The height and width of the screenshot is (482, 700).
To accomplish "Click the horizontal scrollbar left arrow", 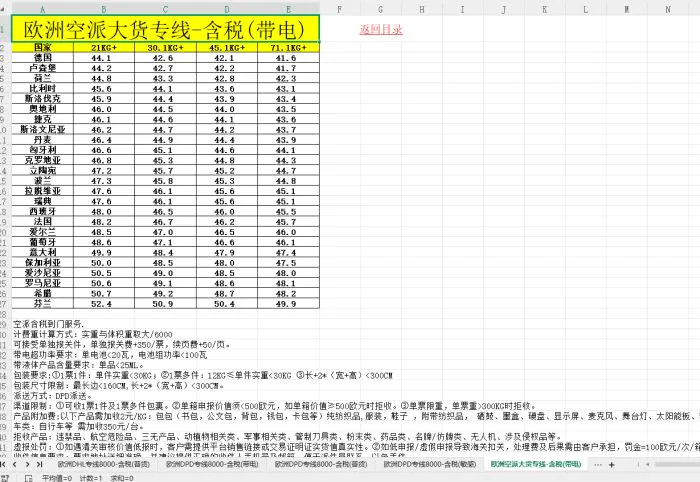I will [x=648, y=465].
